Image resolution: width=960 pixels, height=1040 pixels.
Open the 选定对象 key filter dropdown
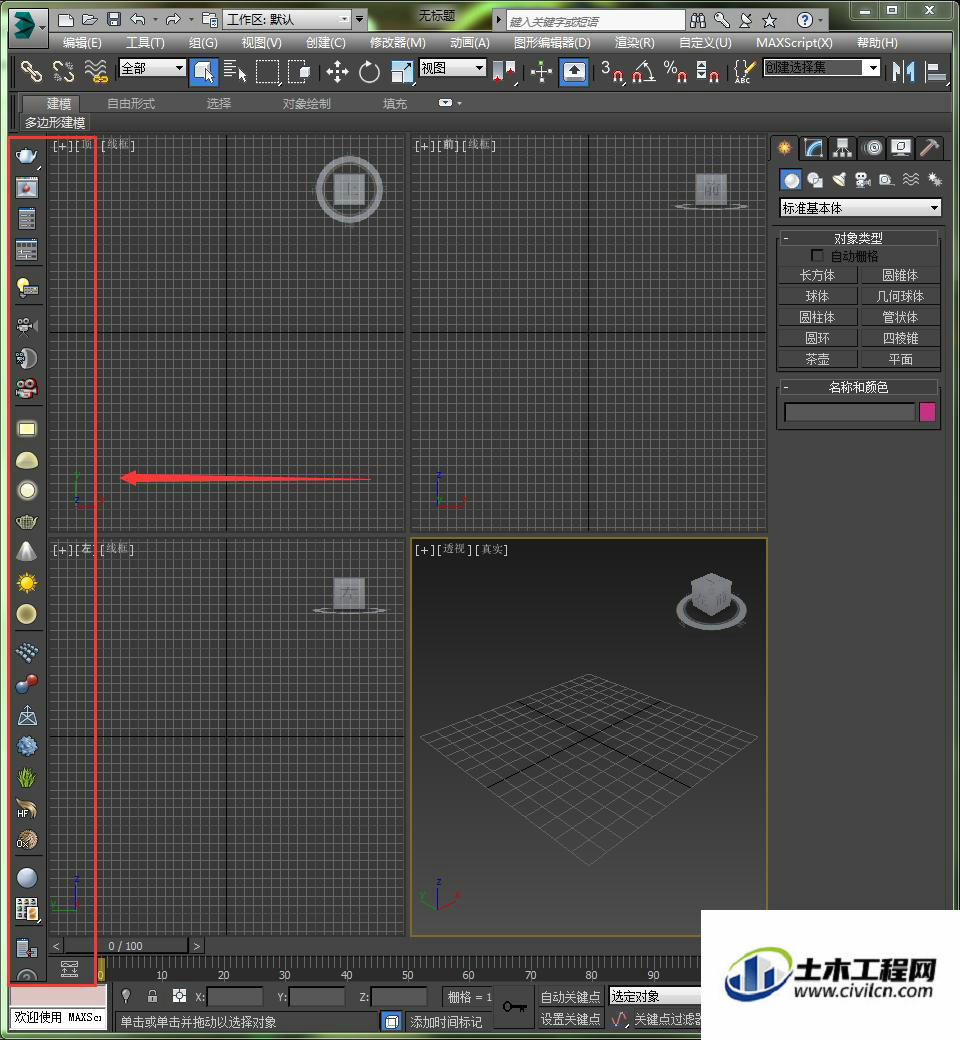coord(655,996)
